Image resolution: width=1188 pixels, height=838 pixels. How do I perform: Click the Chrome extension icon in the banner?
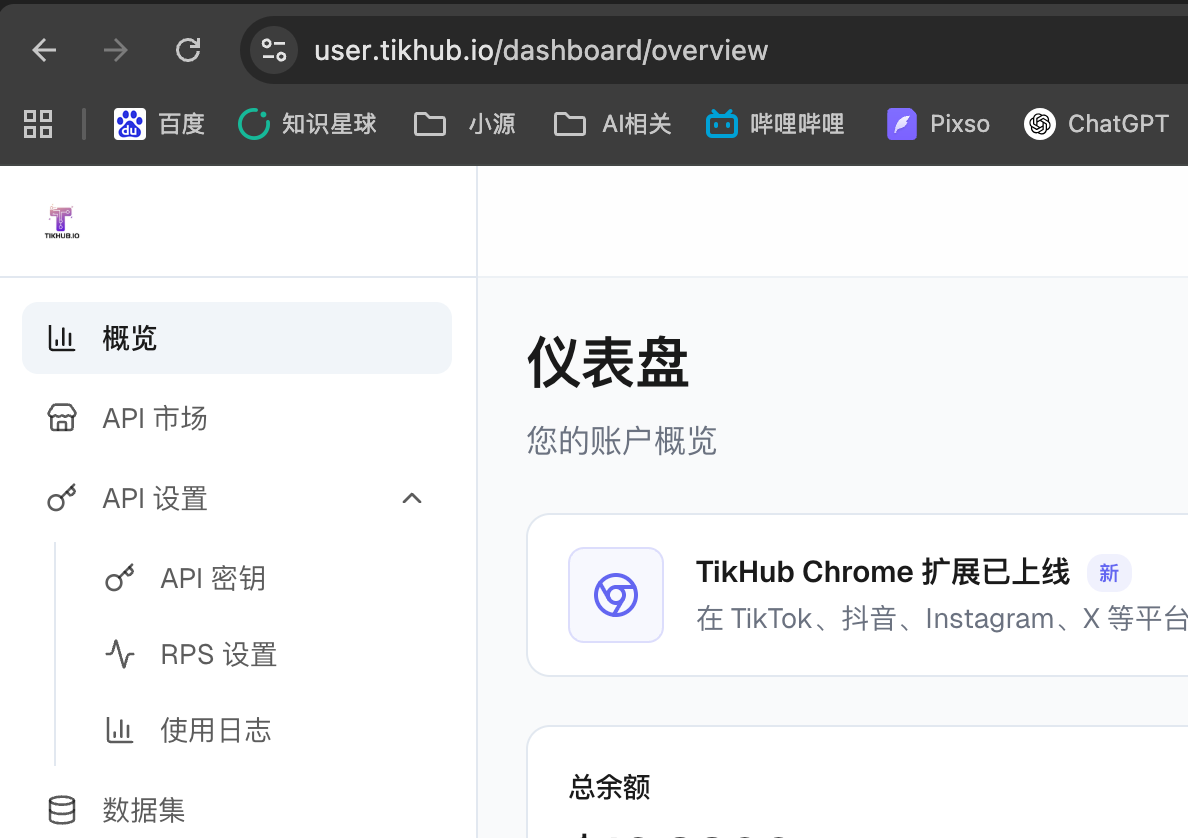pyautogui.click(x=616, y=595)
